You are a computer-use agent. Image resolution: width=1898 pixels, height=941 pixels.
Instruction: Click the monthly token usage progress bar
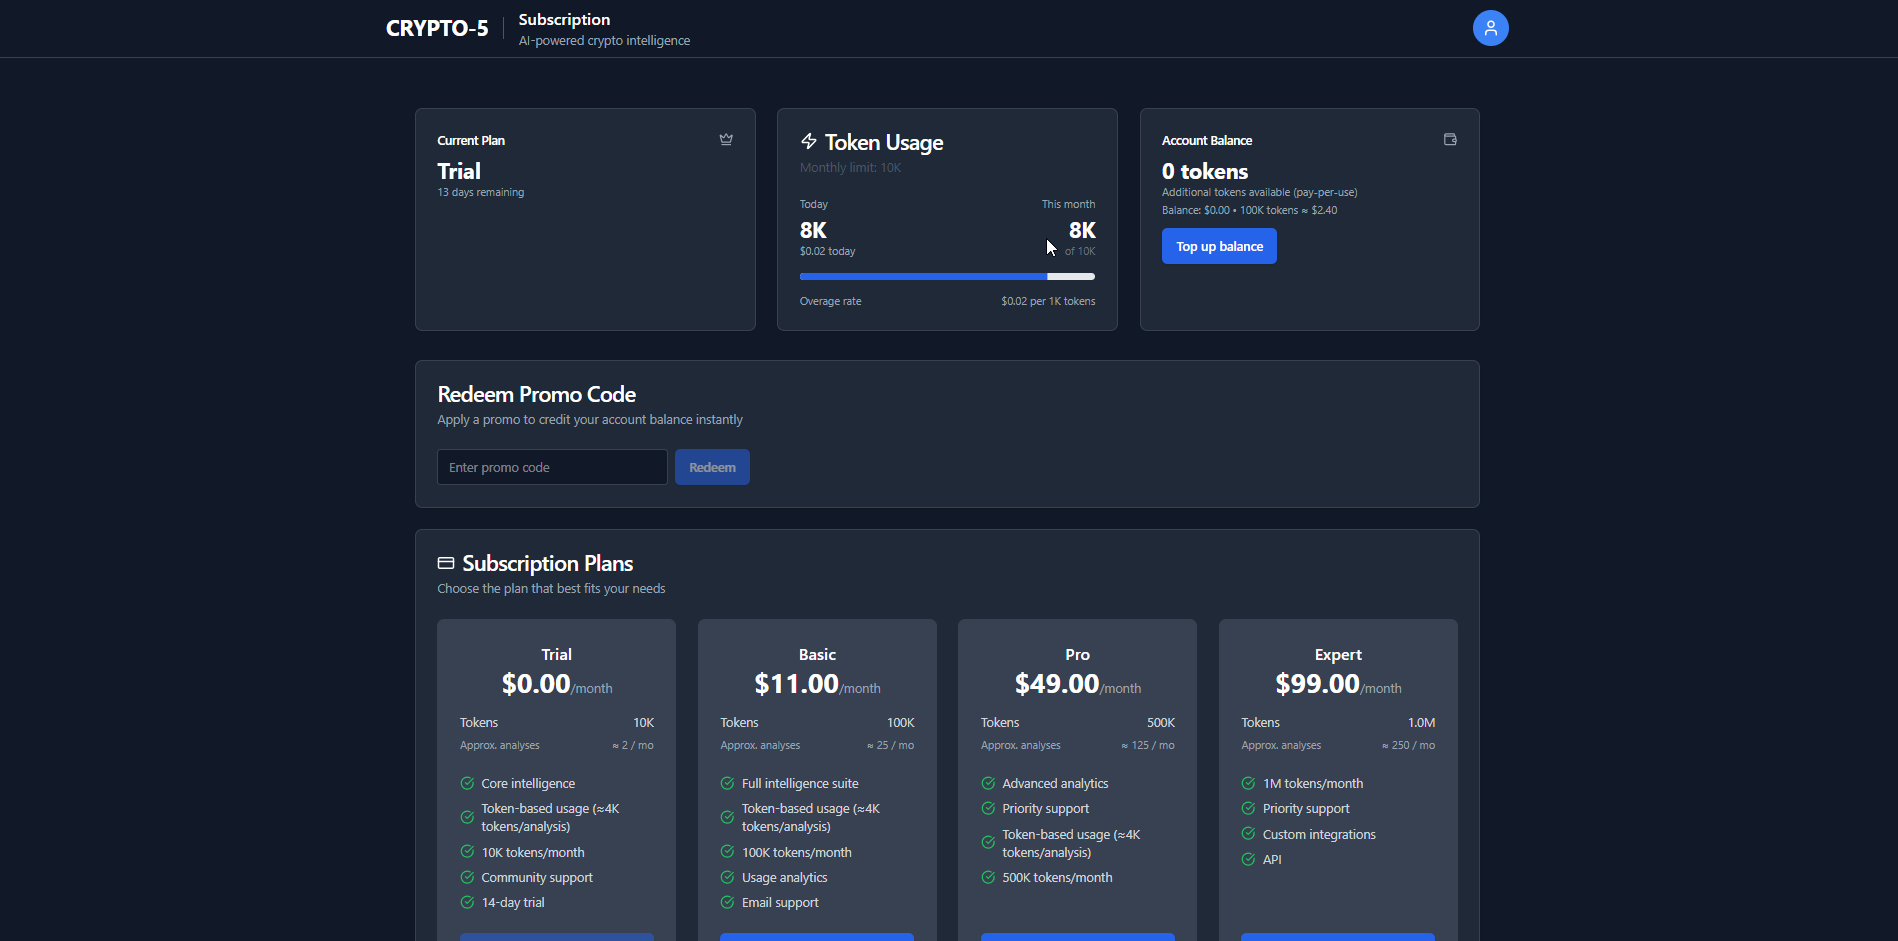pos(947,276)
